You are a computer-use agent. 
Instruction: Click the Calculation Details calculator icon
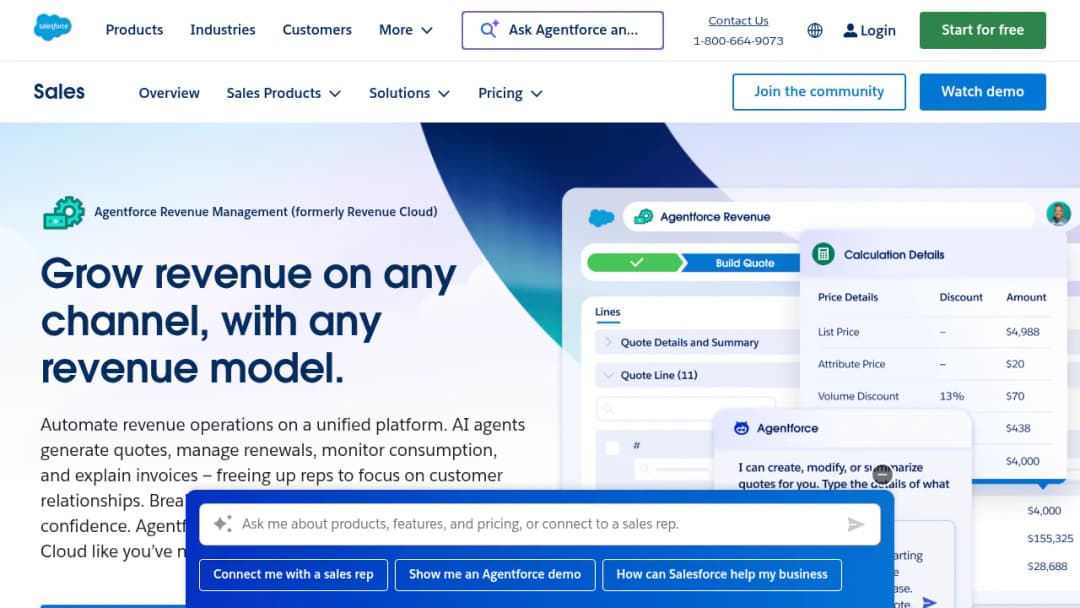coord(823,254)
